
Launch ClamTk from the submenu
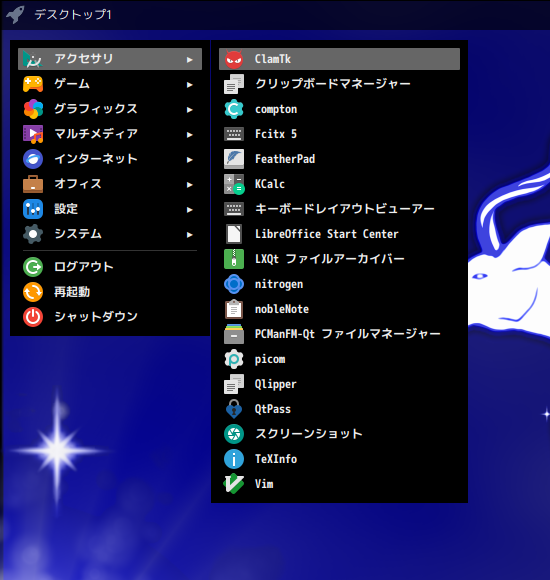click(339, 59)
